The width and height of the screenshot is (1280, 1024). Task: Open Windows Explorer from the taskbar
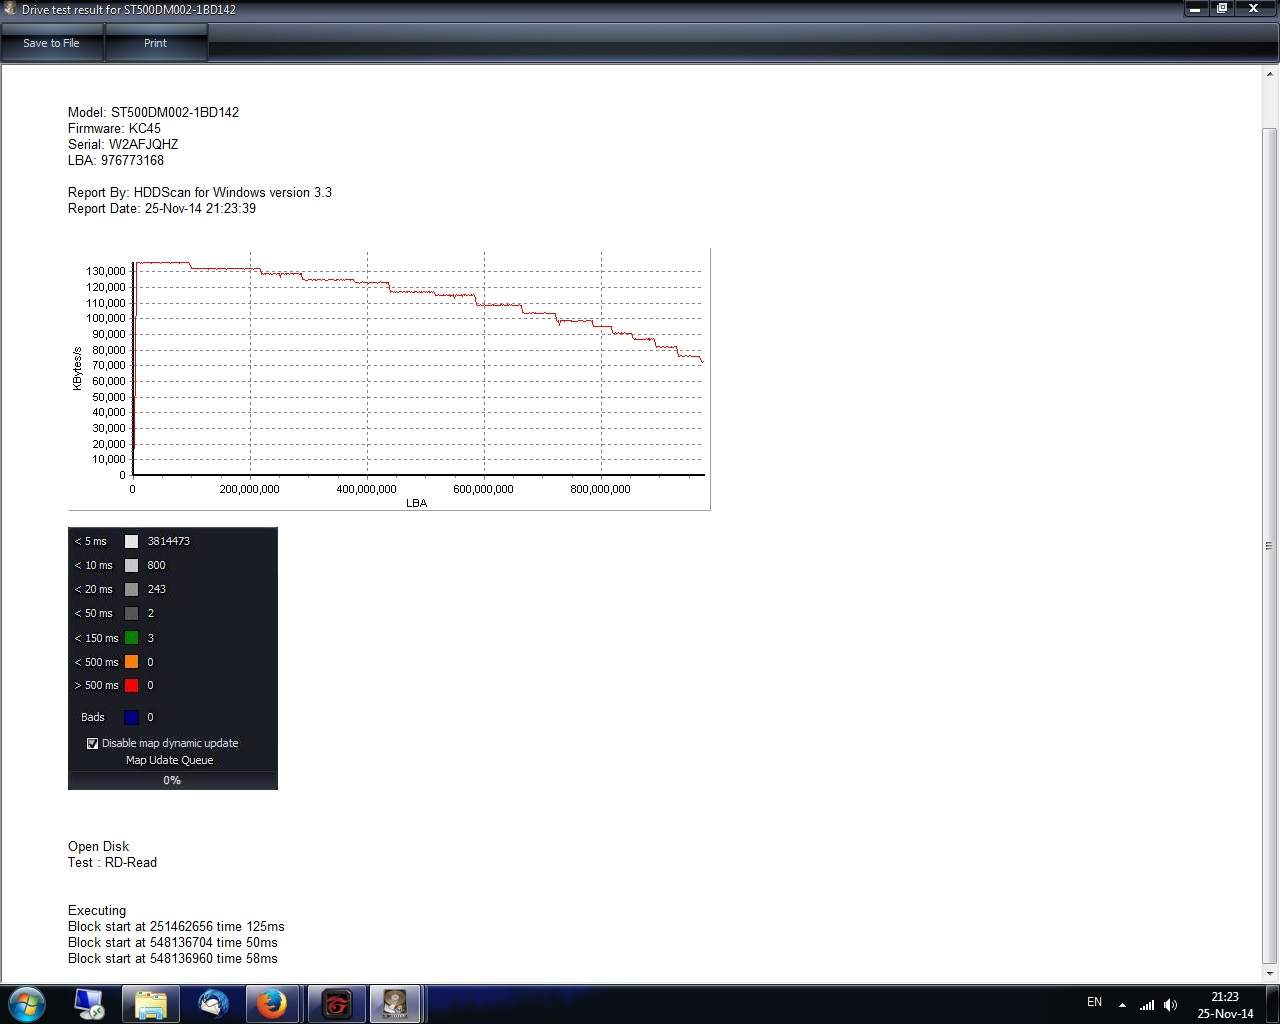pyautogui.click(x=150, y=1004)
